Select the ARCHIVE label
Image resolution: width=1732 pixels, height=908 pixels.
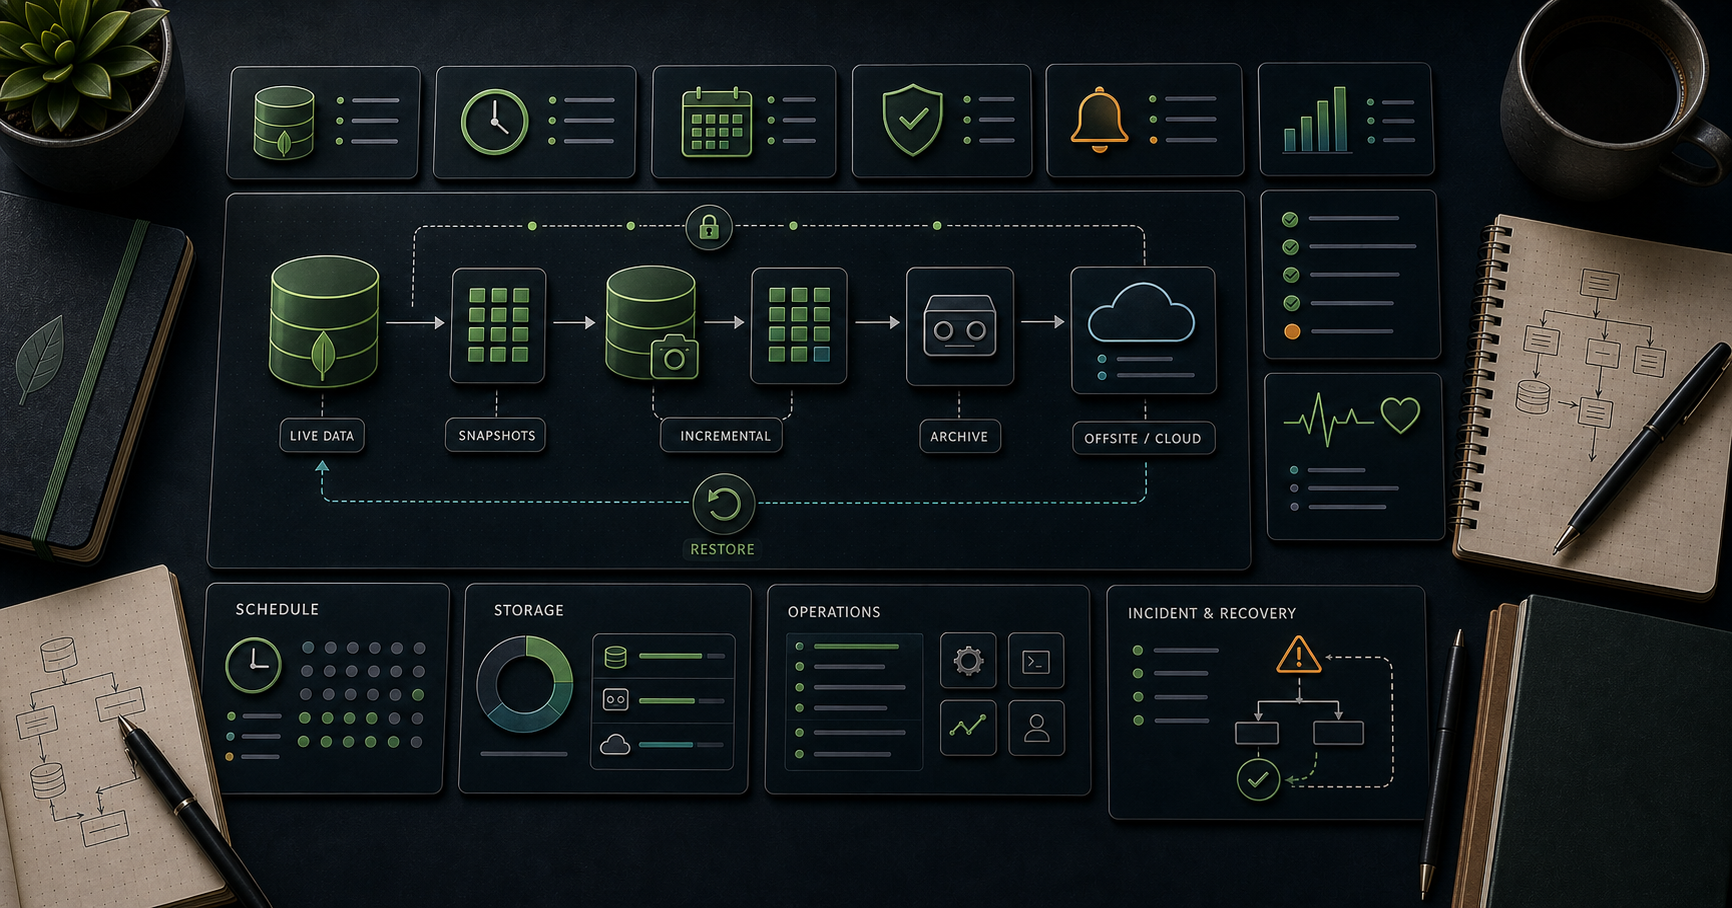(x=959, y=436)
